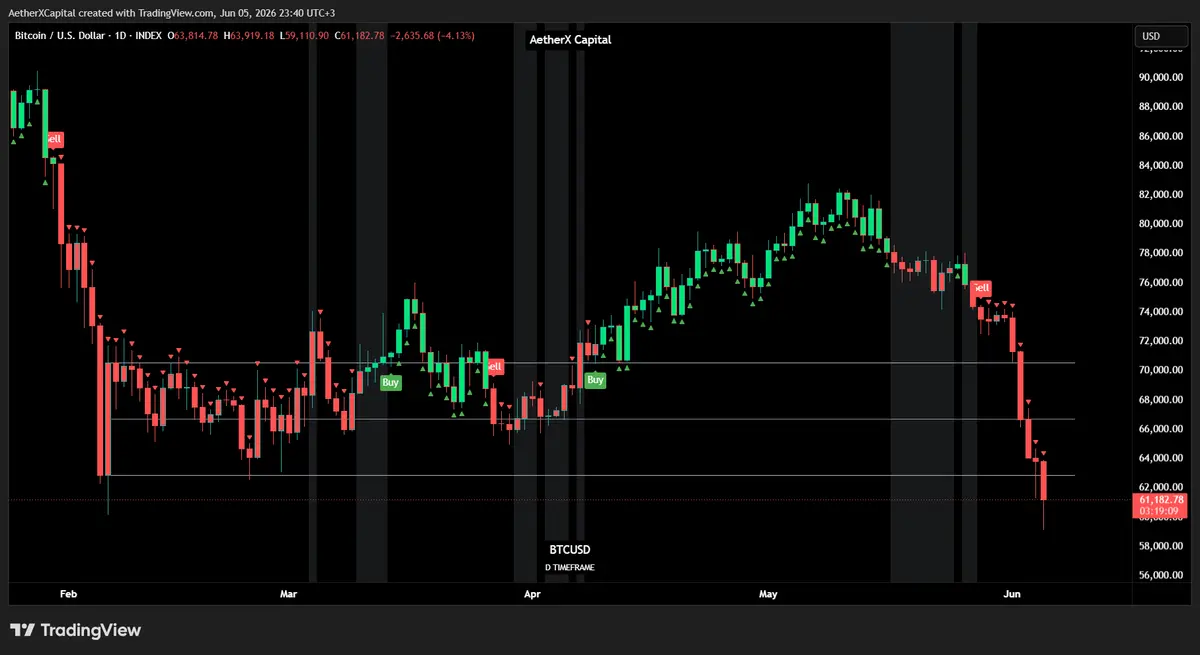
Task: Click the Sell signal label in late March
Action: click(494, 367)
